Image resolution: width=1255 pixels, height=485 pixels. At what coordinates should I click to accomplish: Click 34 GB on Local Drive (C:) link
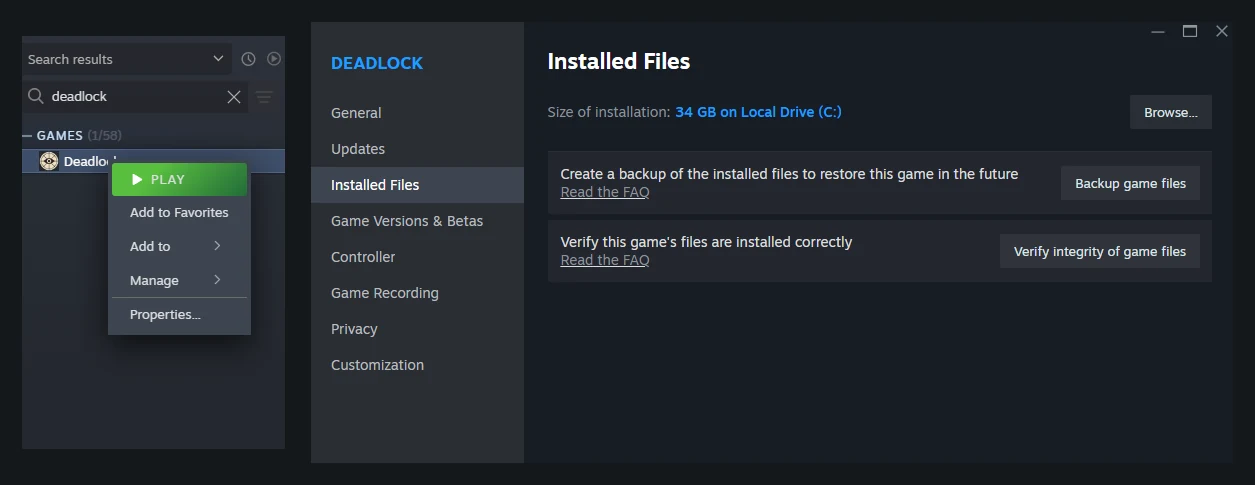tap(758, 112)
